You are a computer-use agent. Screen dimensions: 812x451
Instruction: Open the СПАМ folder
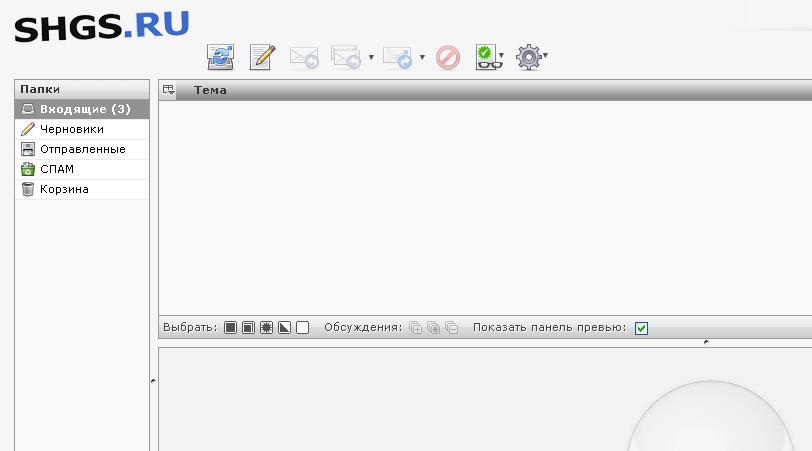[82, 169]
